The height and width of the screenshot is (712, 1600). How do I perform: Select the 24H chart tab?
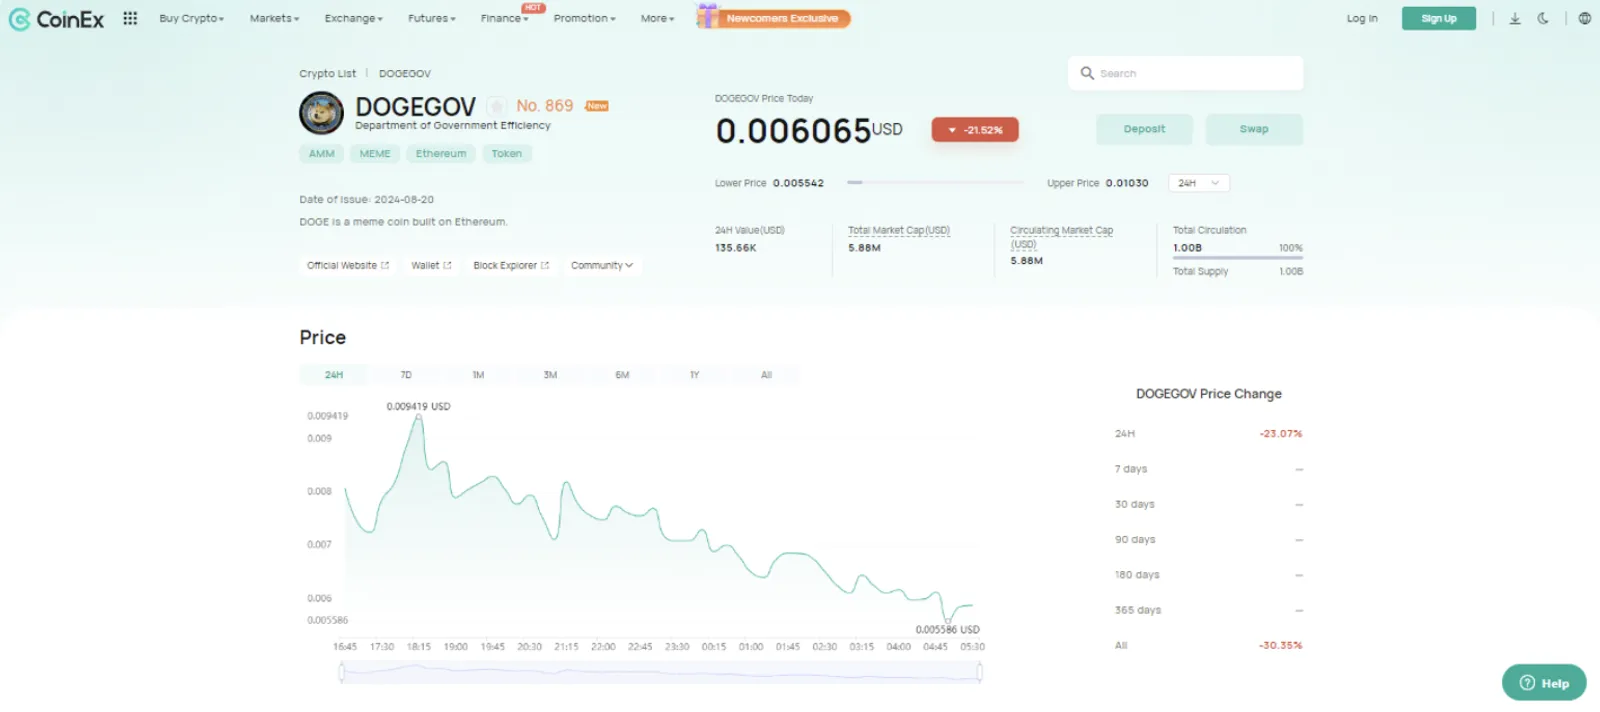[x=334, y=375]
